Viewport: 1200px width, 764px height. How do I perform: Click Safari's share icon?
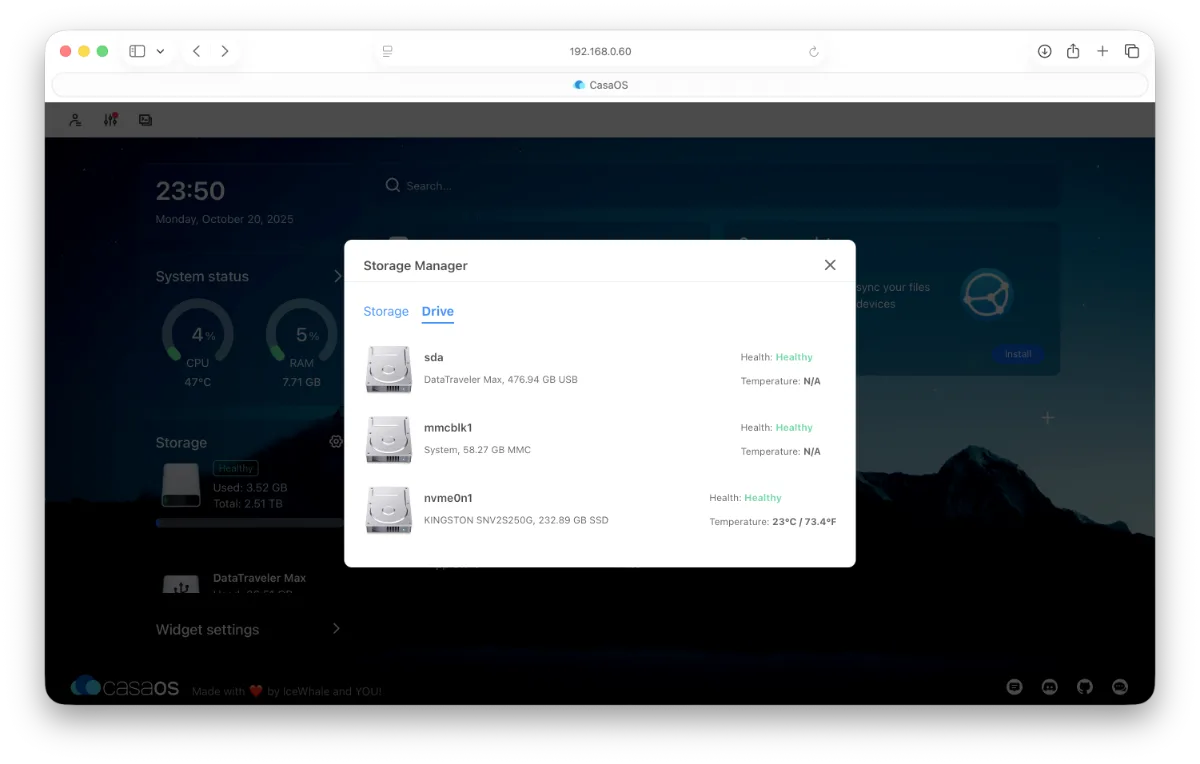1073,51
